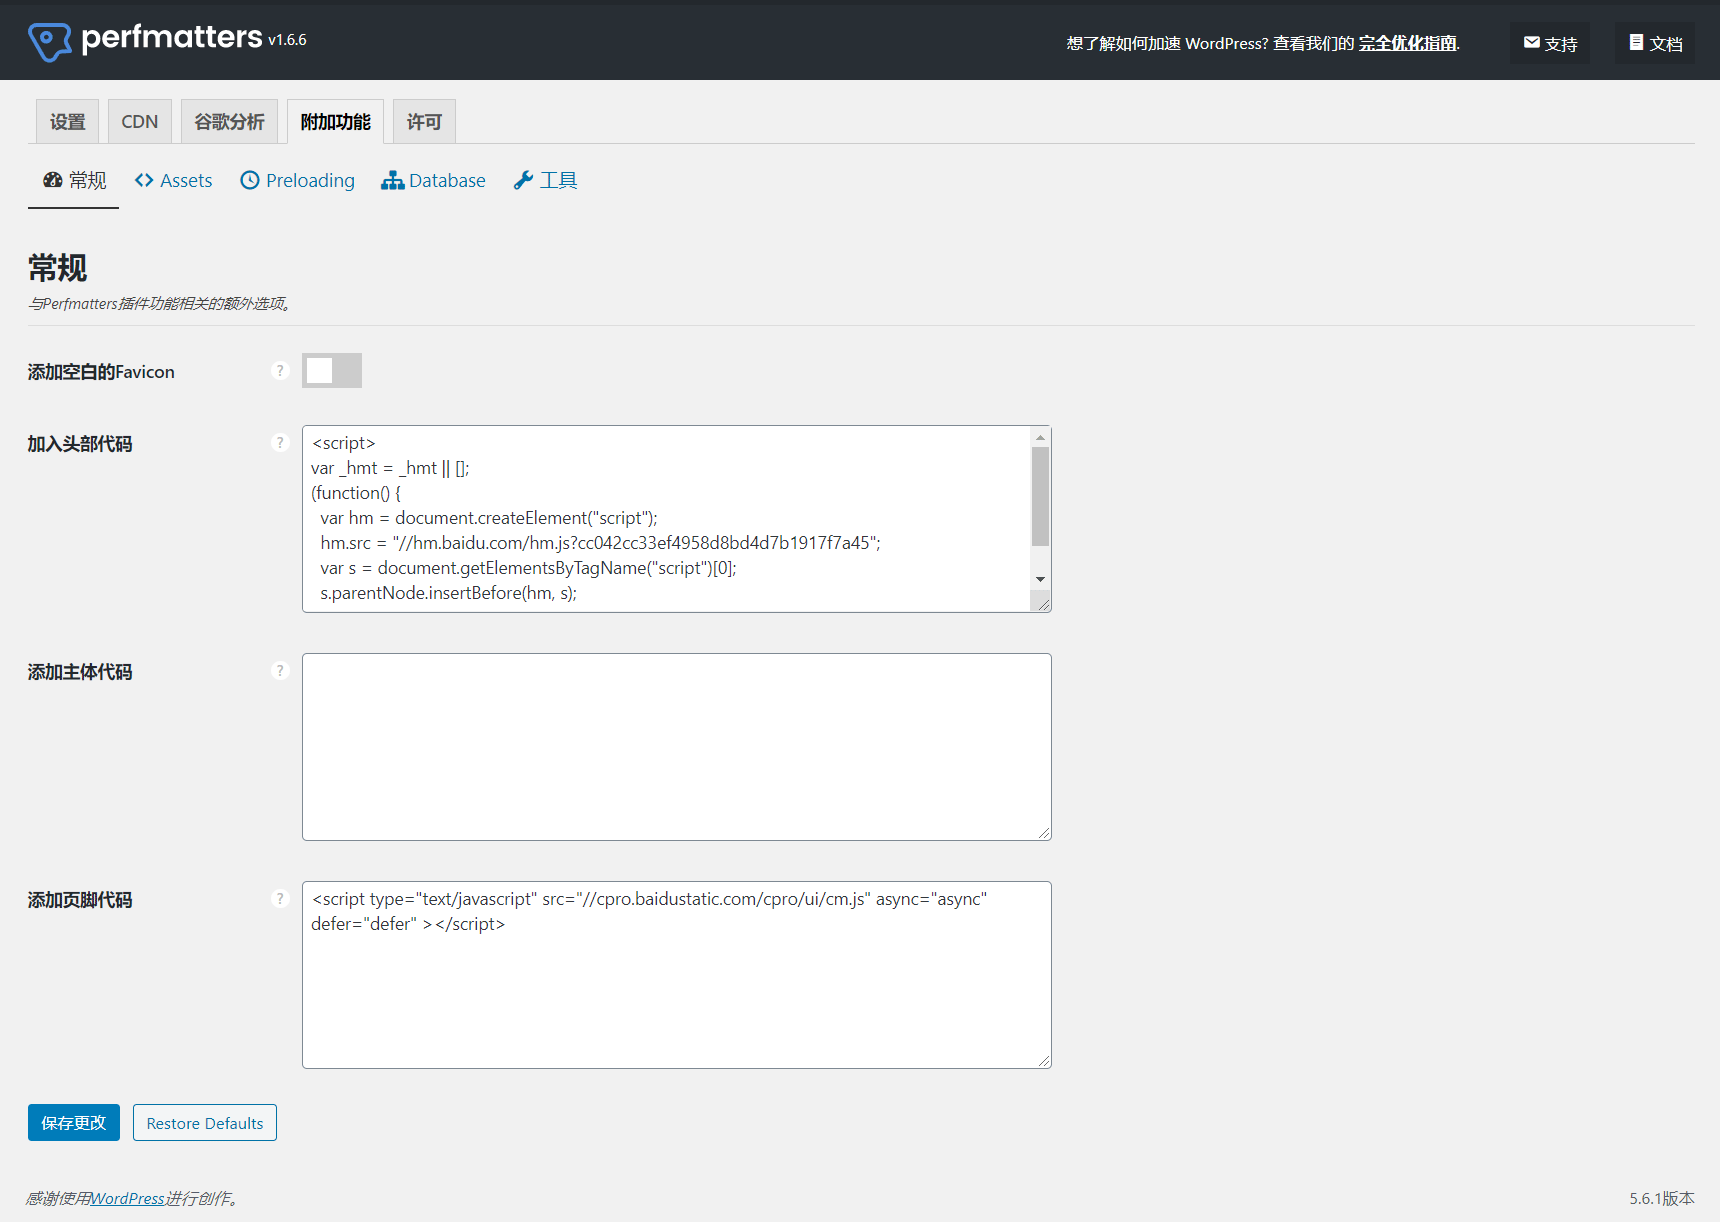The image size is (1720, 1222).
Task: Click the footer code textarea resize handle
Action: point(1043,1060)
